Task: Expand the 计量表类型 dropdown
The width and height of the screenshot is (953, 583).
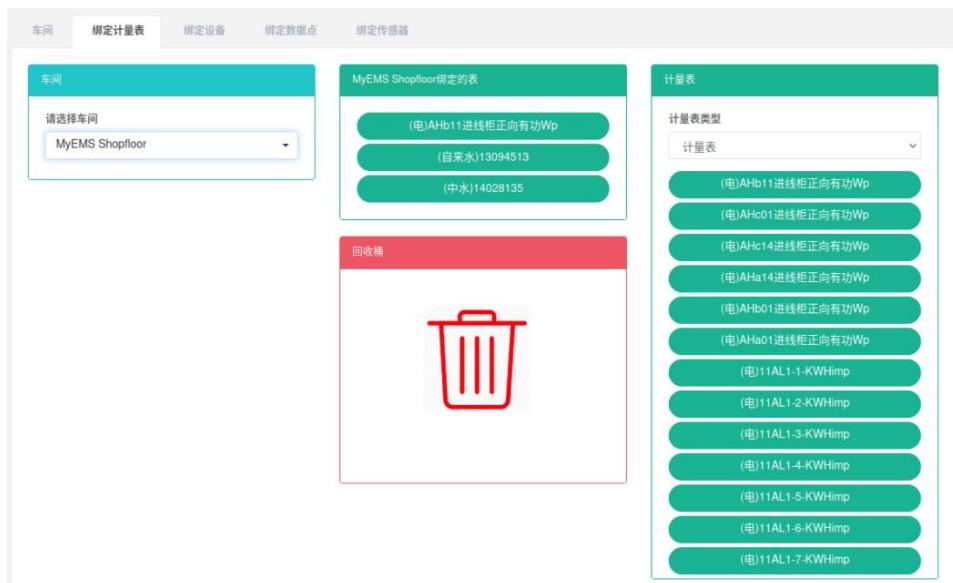Action: [x=794, y=147]
